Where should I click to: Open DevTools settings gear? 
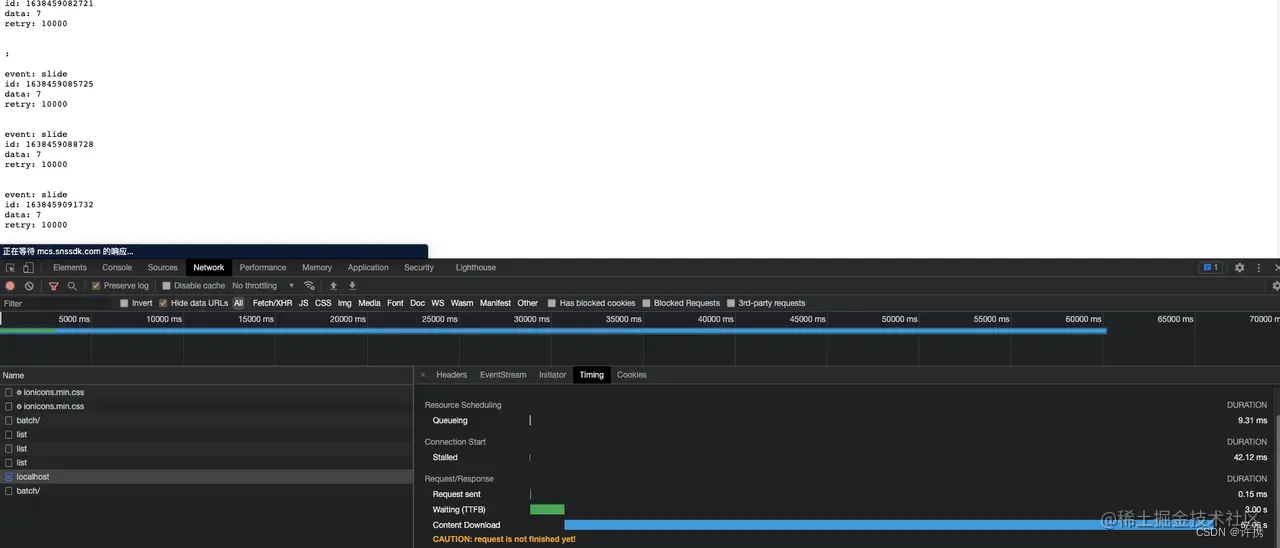pyautogui.click(x=1239, y=268)
